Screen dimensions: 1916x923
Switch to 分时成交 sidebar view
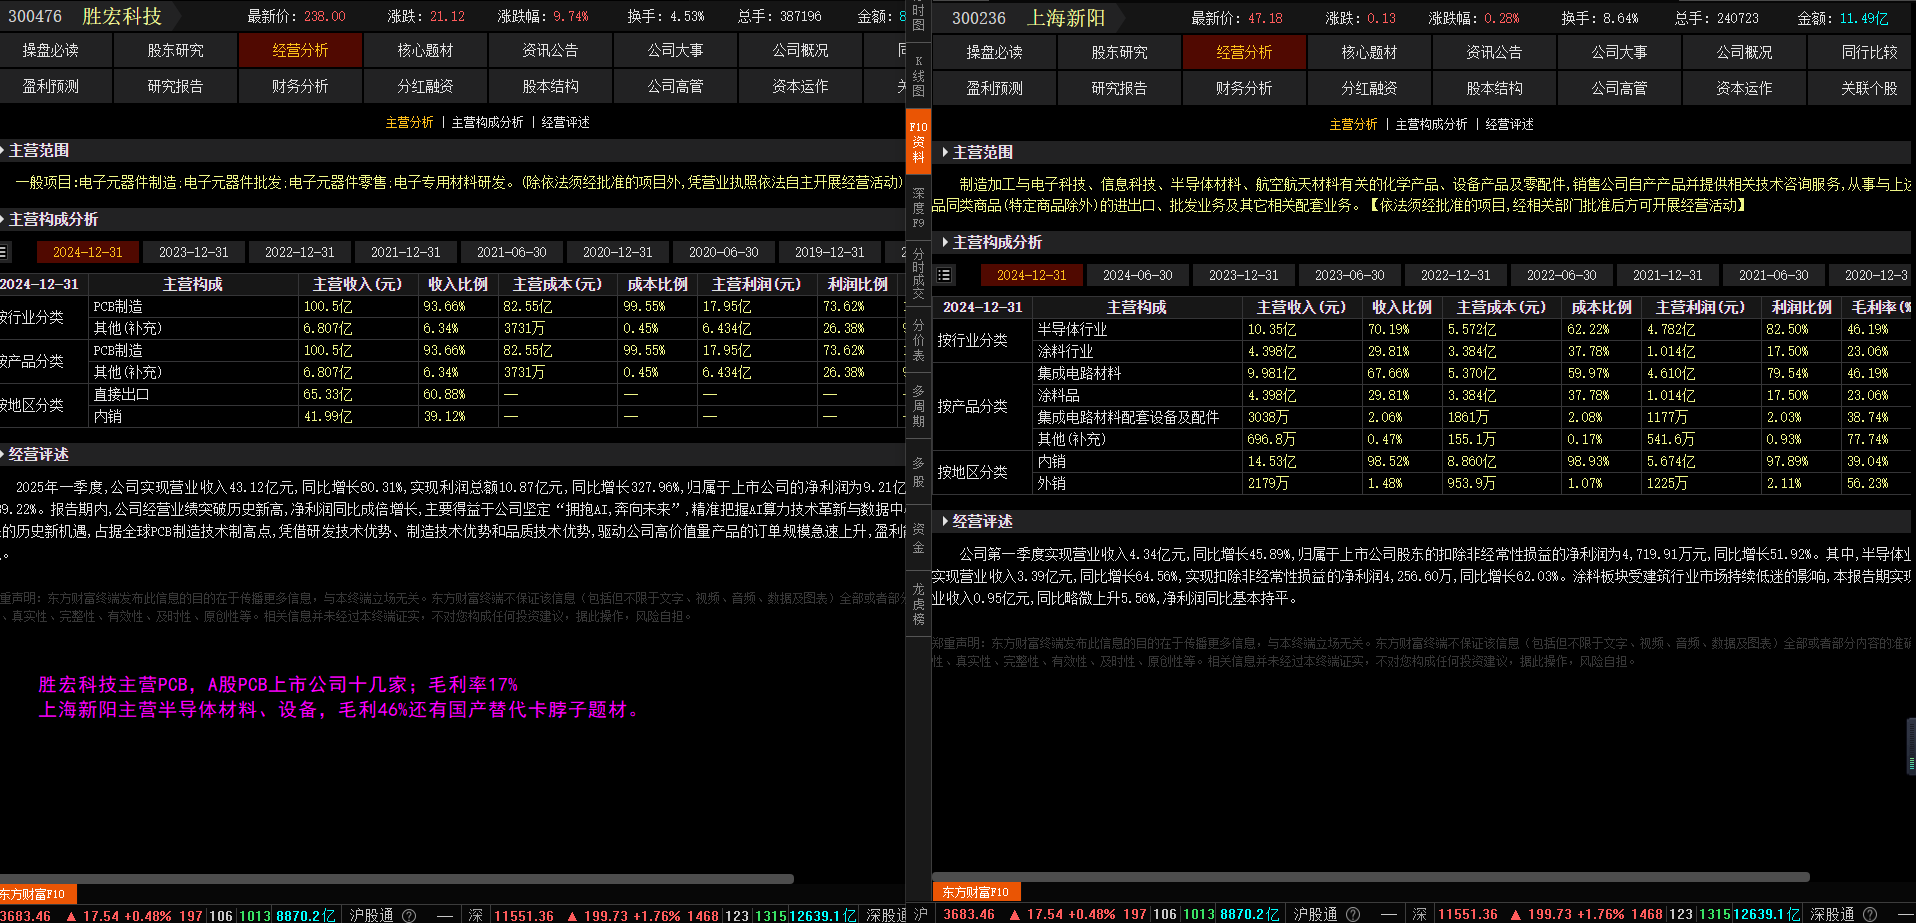pos(918,274)
